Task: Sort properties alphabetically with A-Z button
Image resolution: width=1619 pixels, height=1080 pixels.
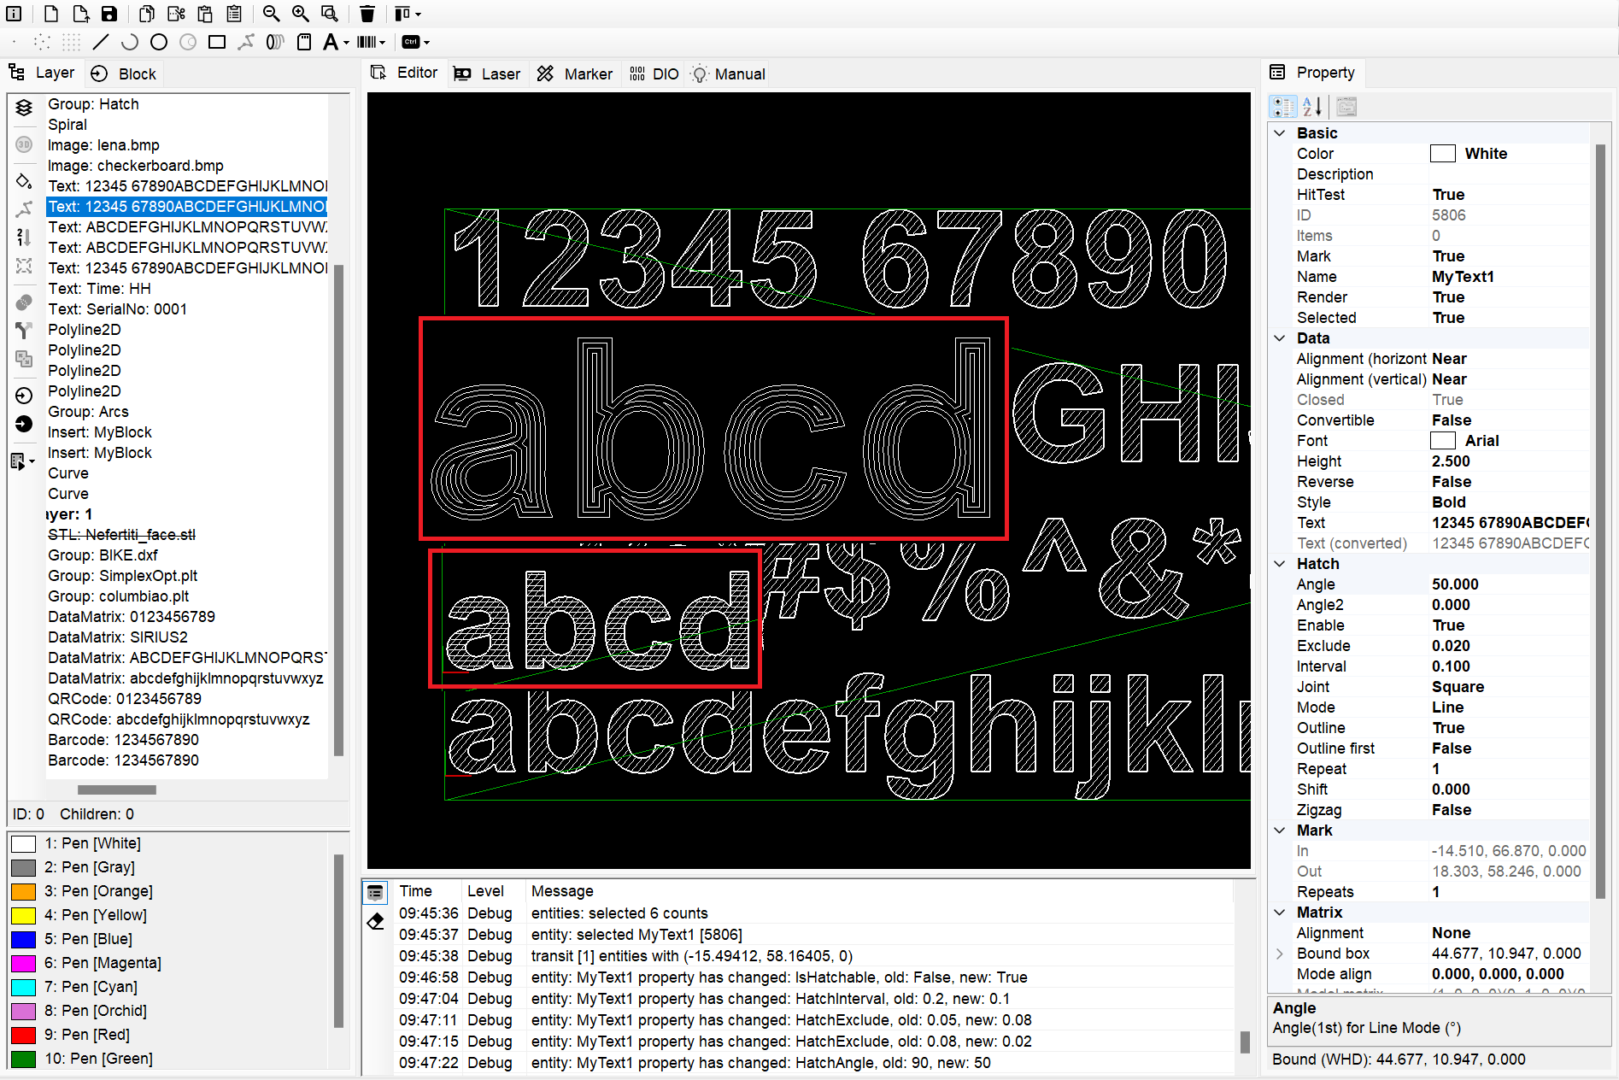Action: point(1312,106)
